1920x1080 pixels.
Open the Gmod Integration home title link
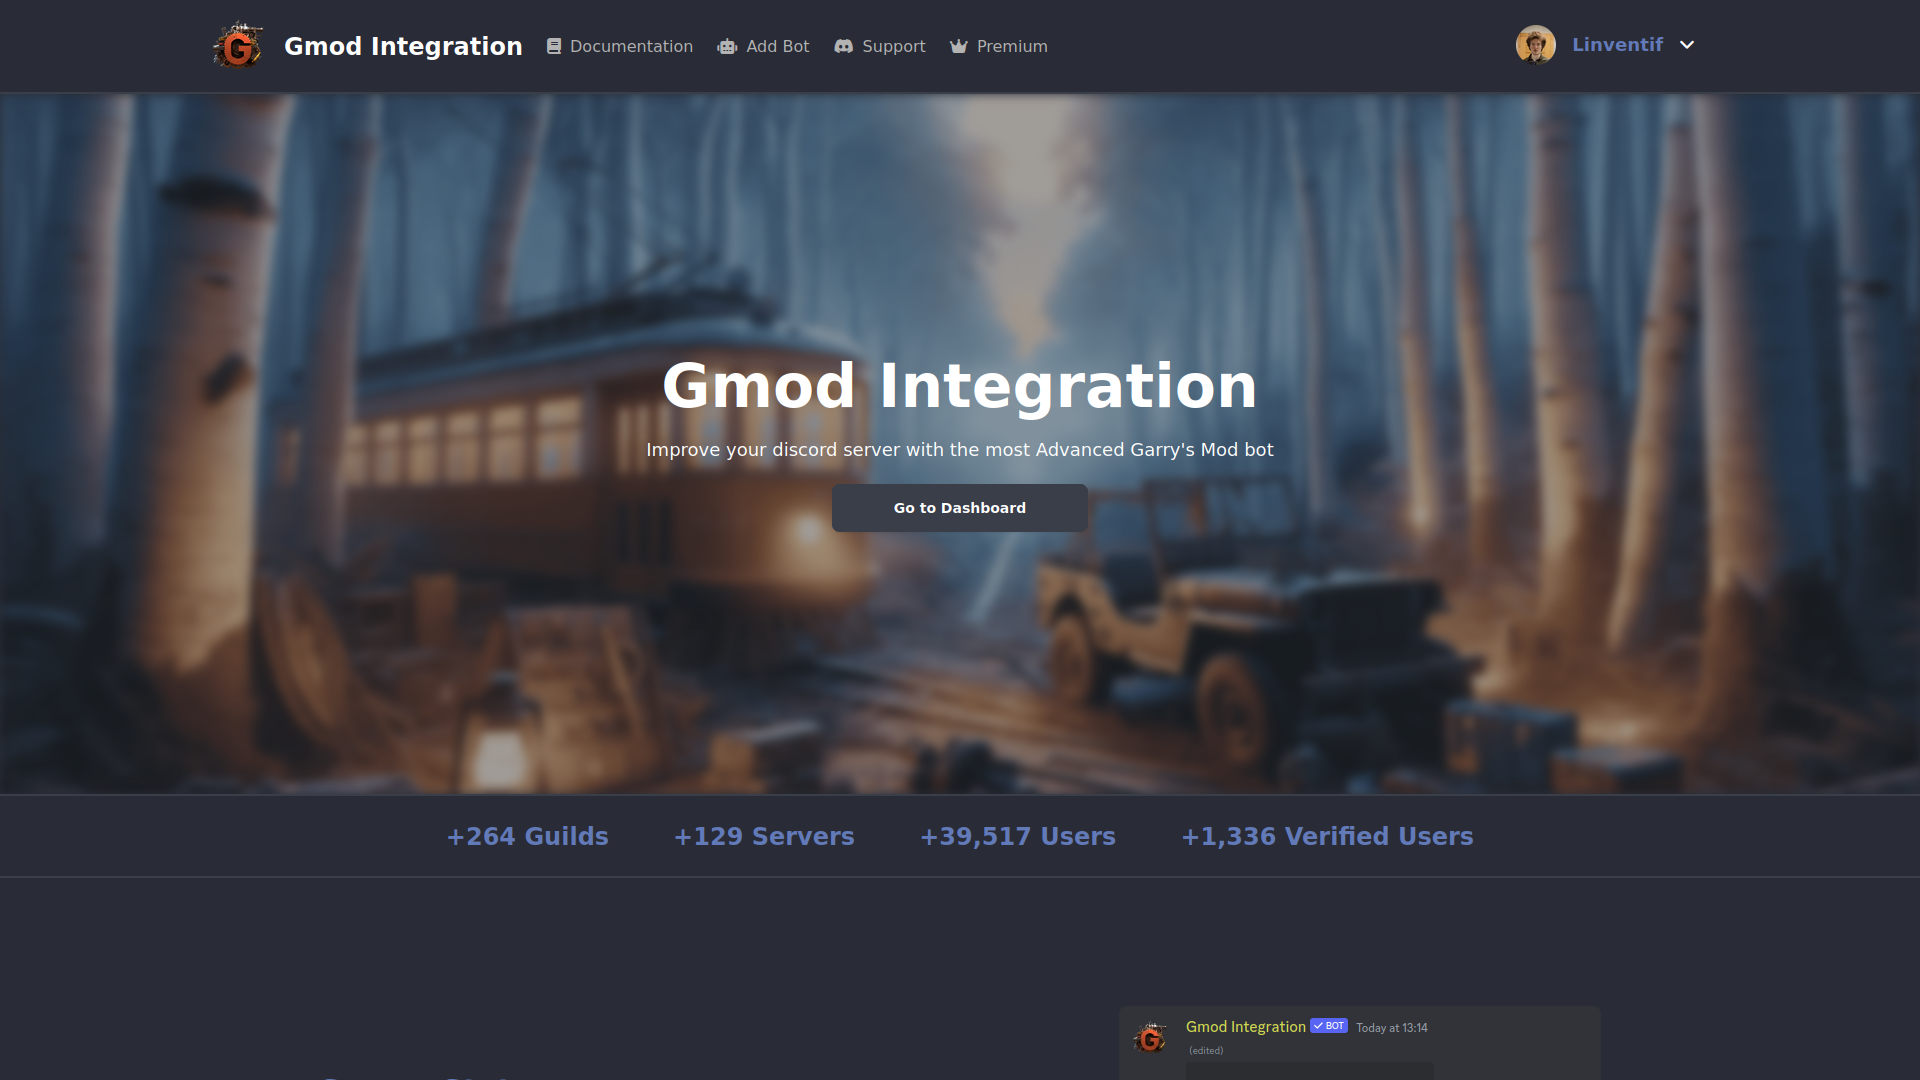403,46
